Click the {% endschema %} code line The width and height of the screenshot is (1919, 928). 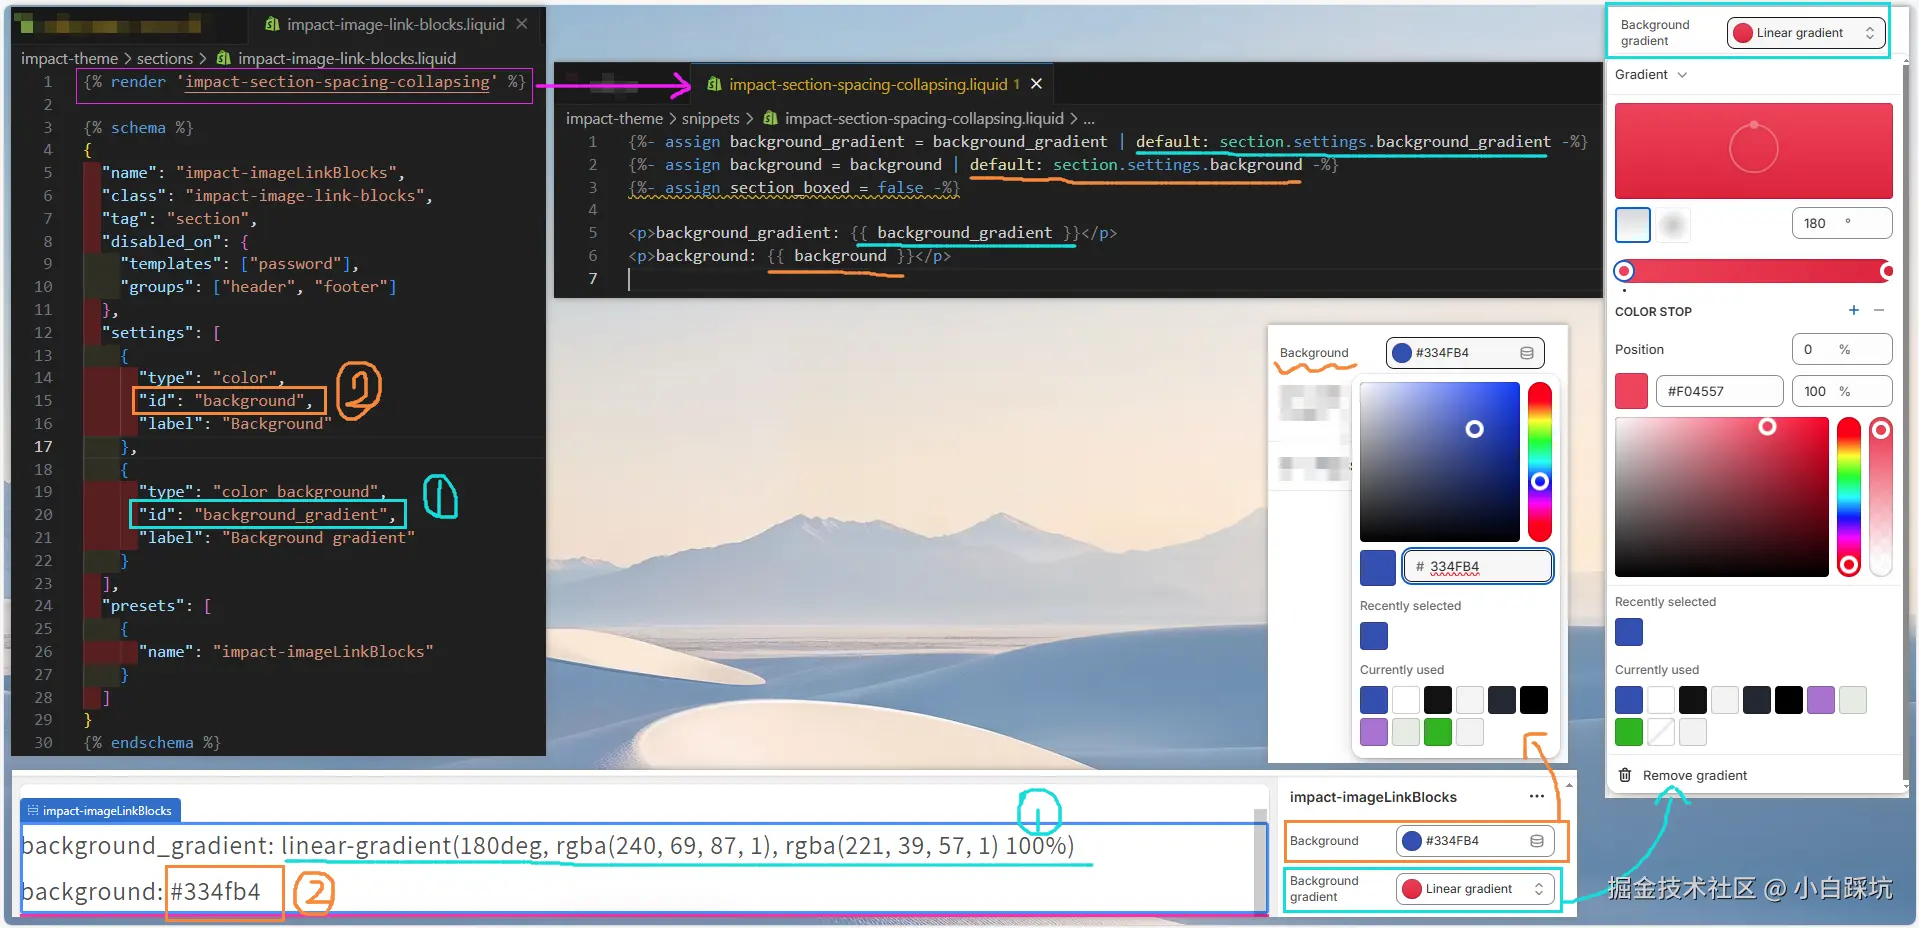coord(152,742)
